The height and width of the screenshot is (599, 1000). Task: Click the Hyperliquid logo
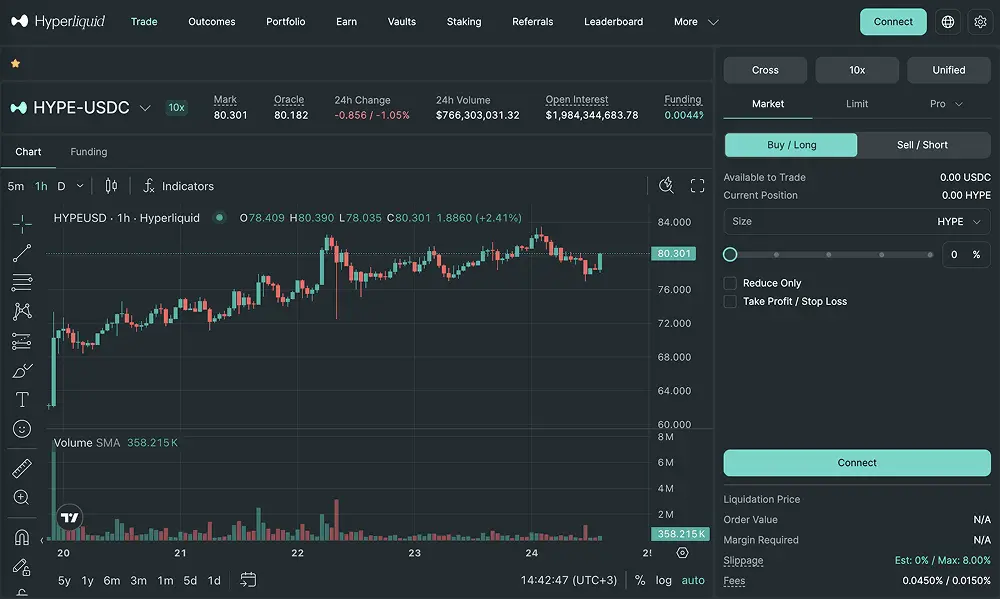click(57, 21)
